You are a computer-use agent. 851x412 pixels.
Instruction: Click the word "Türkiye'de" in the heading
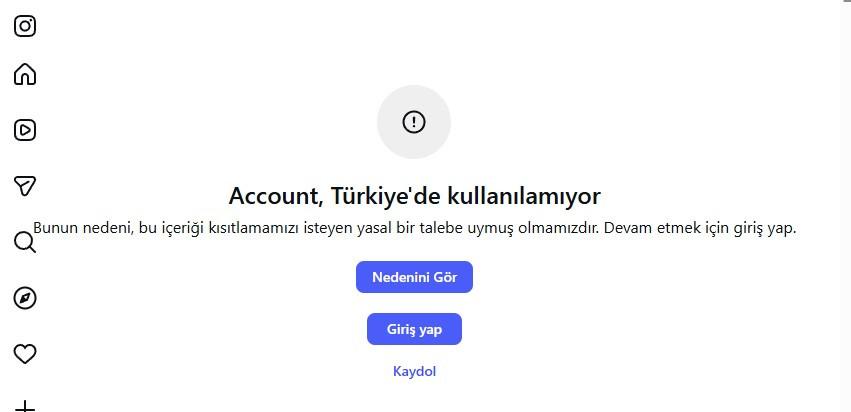386,196
